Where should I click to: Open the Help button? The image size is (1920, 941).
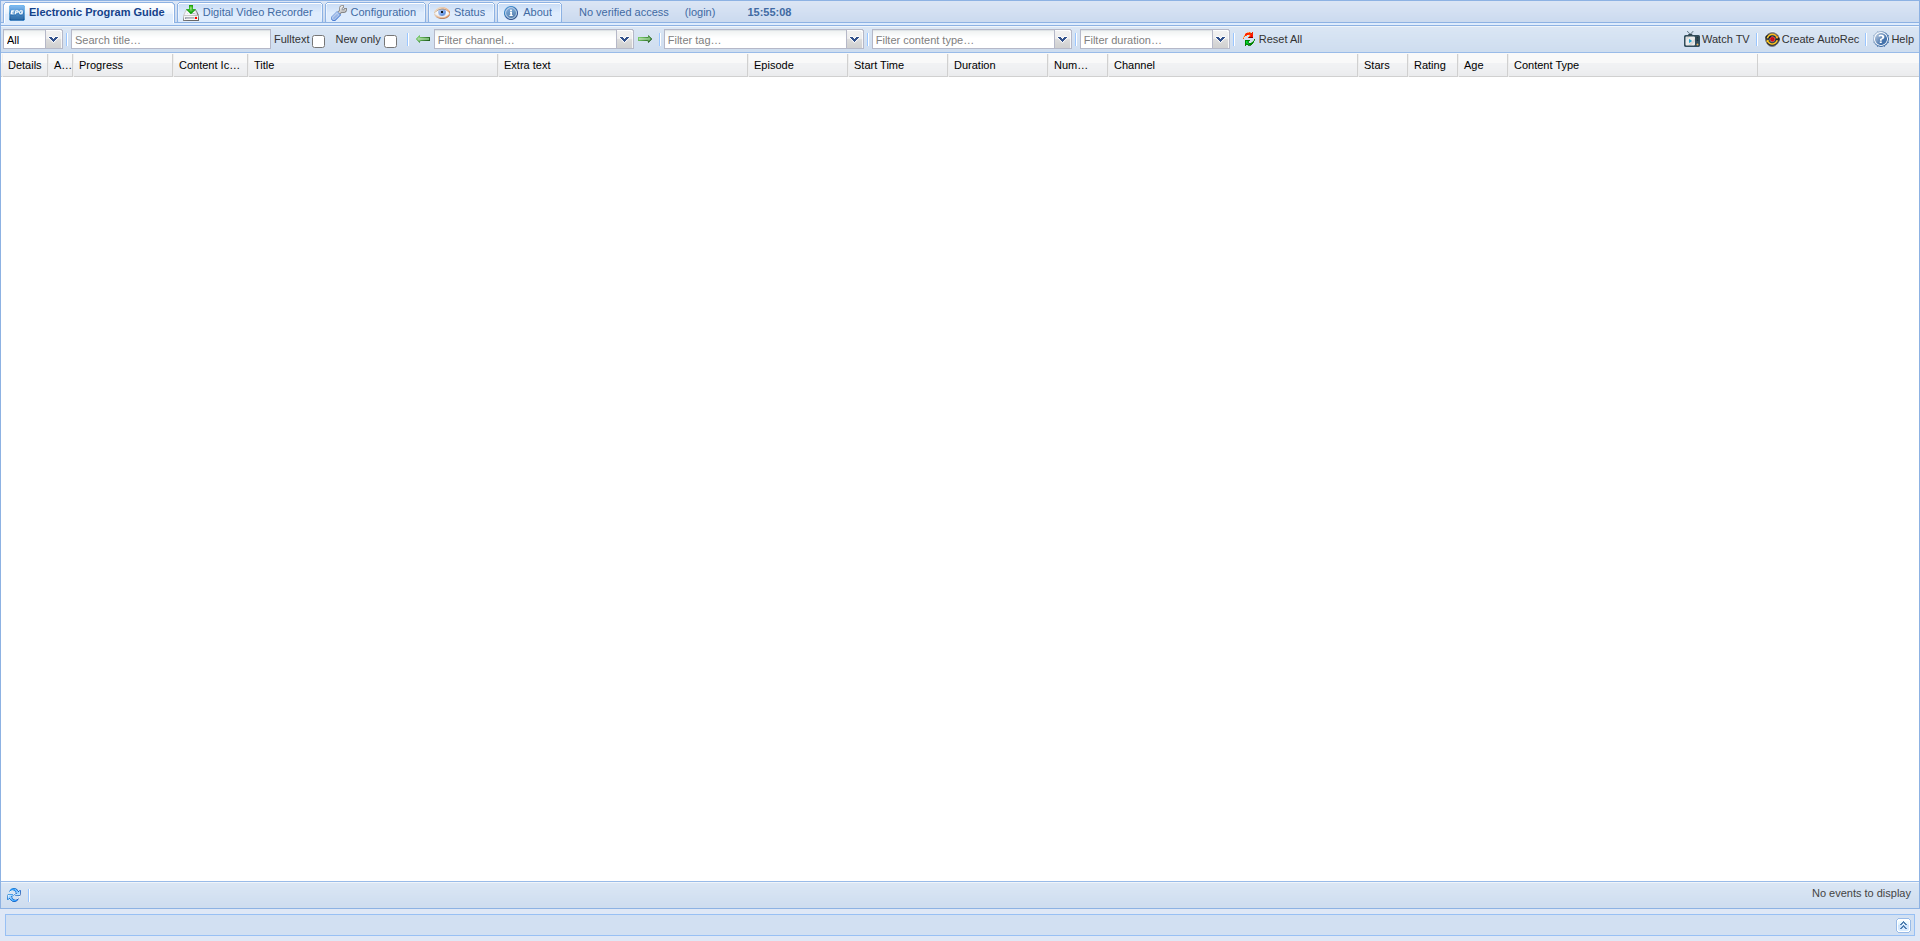point(1893,39)
